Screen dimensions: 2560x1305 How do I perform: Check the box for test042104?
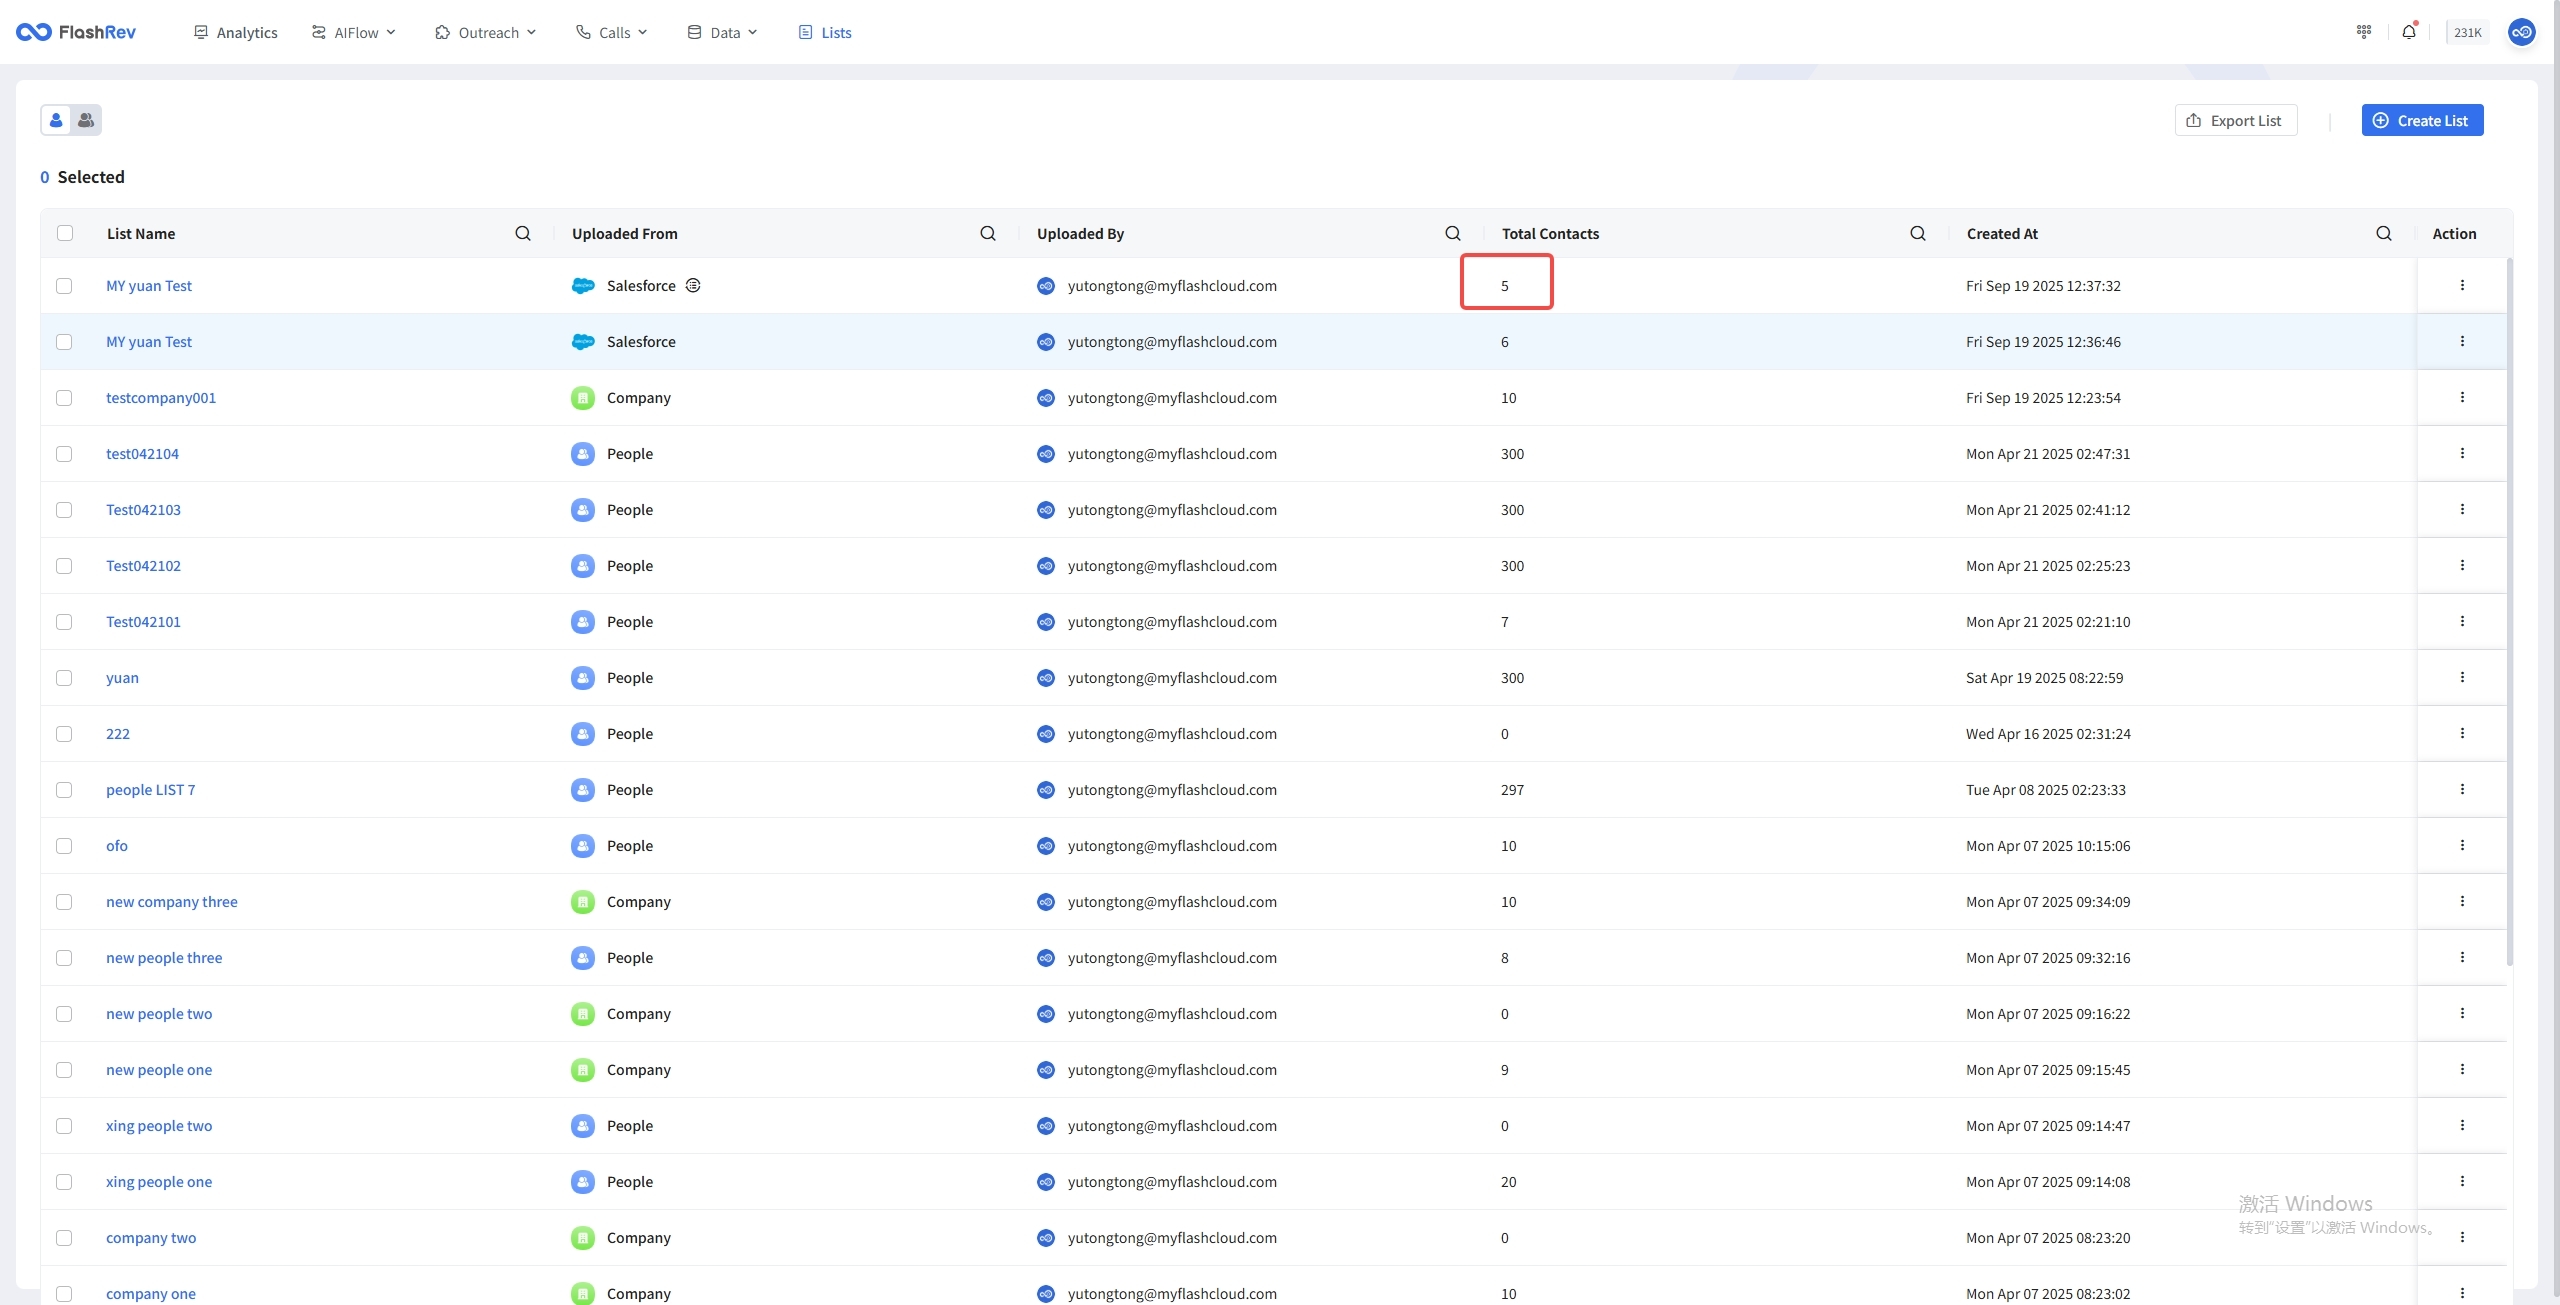coord(64,453)
